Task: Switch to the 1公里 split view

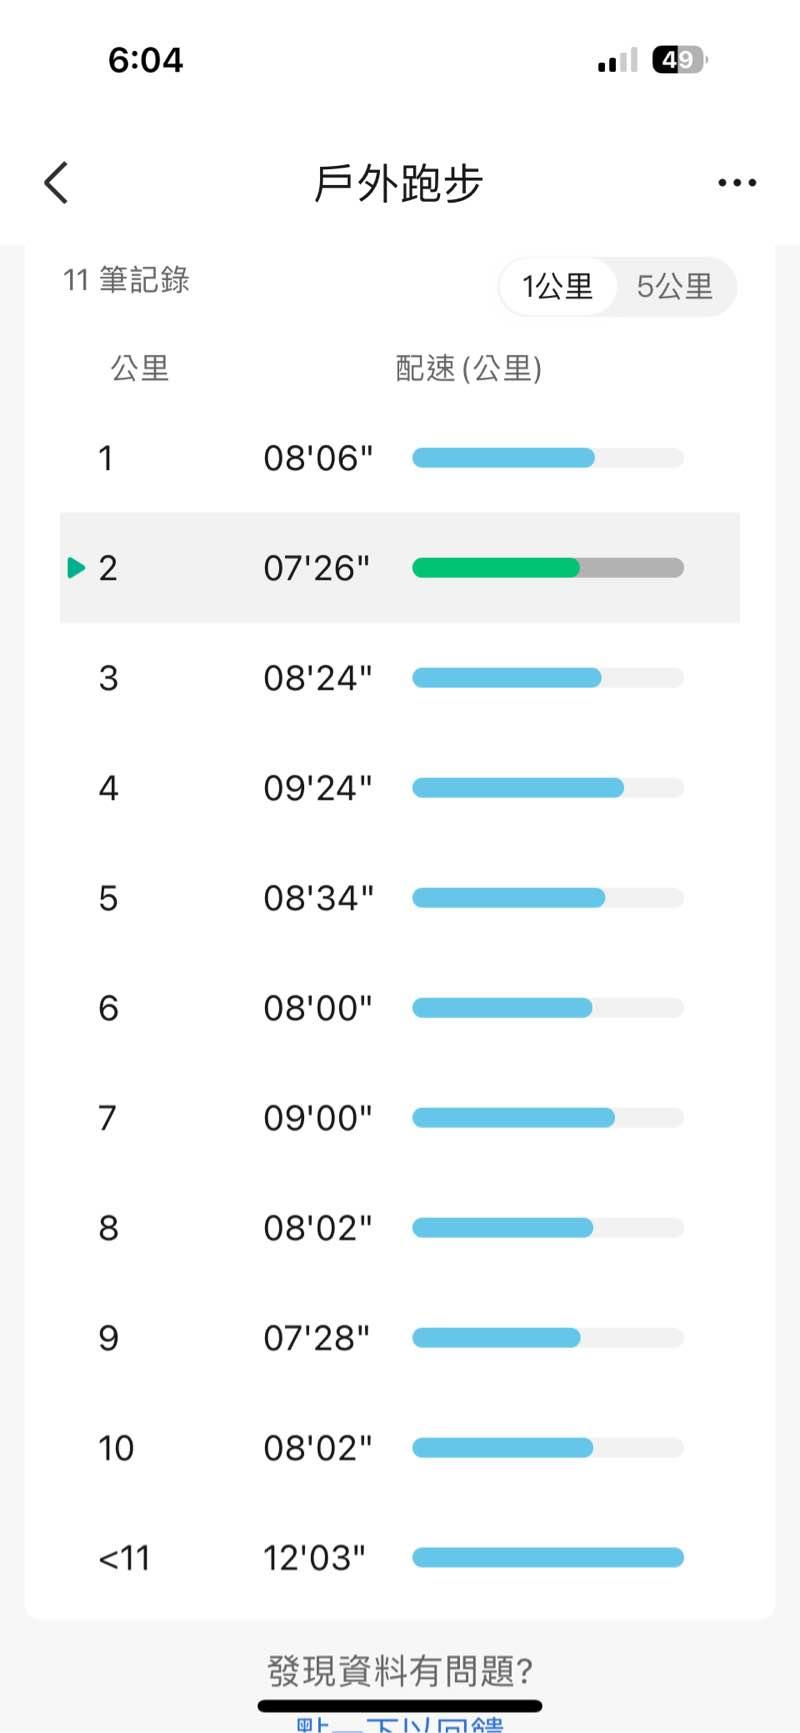Action: point(558,287)
